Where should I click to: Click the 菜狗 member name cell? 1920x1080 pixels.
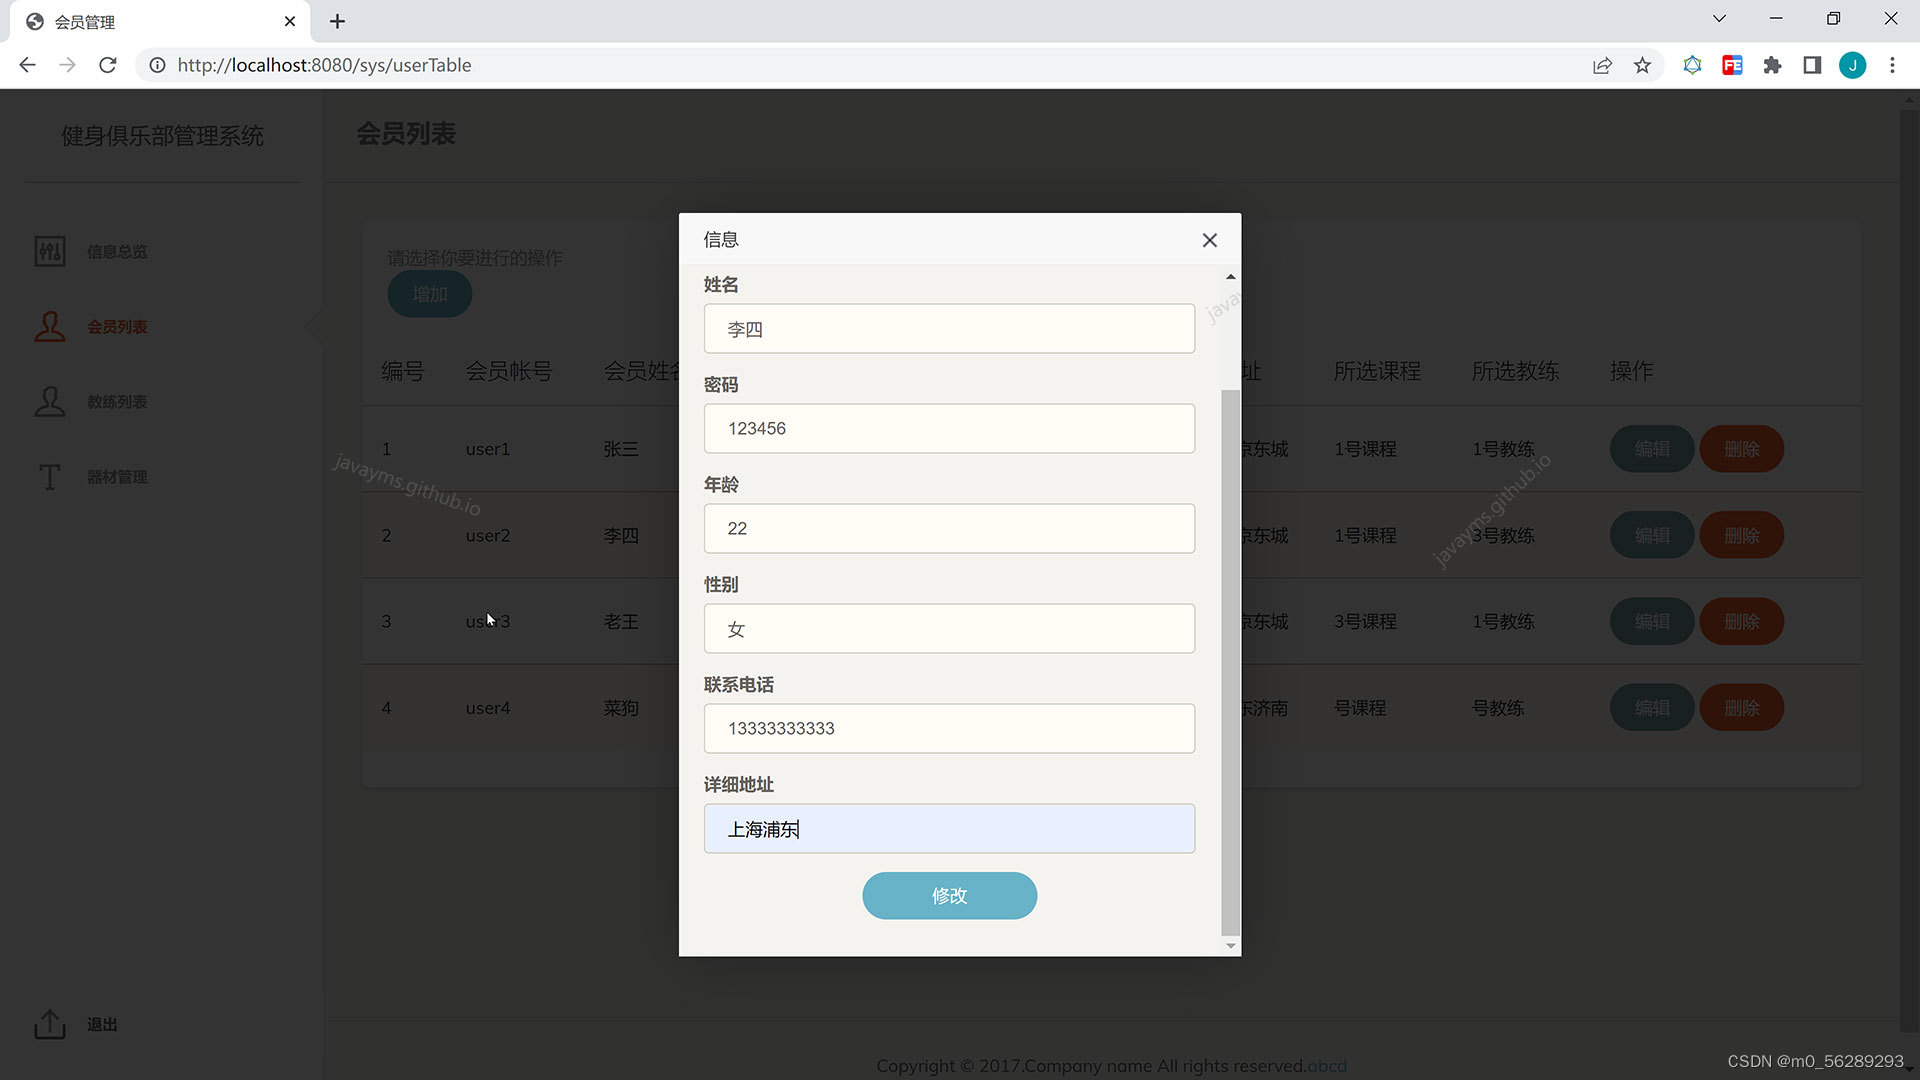[621, 708]
